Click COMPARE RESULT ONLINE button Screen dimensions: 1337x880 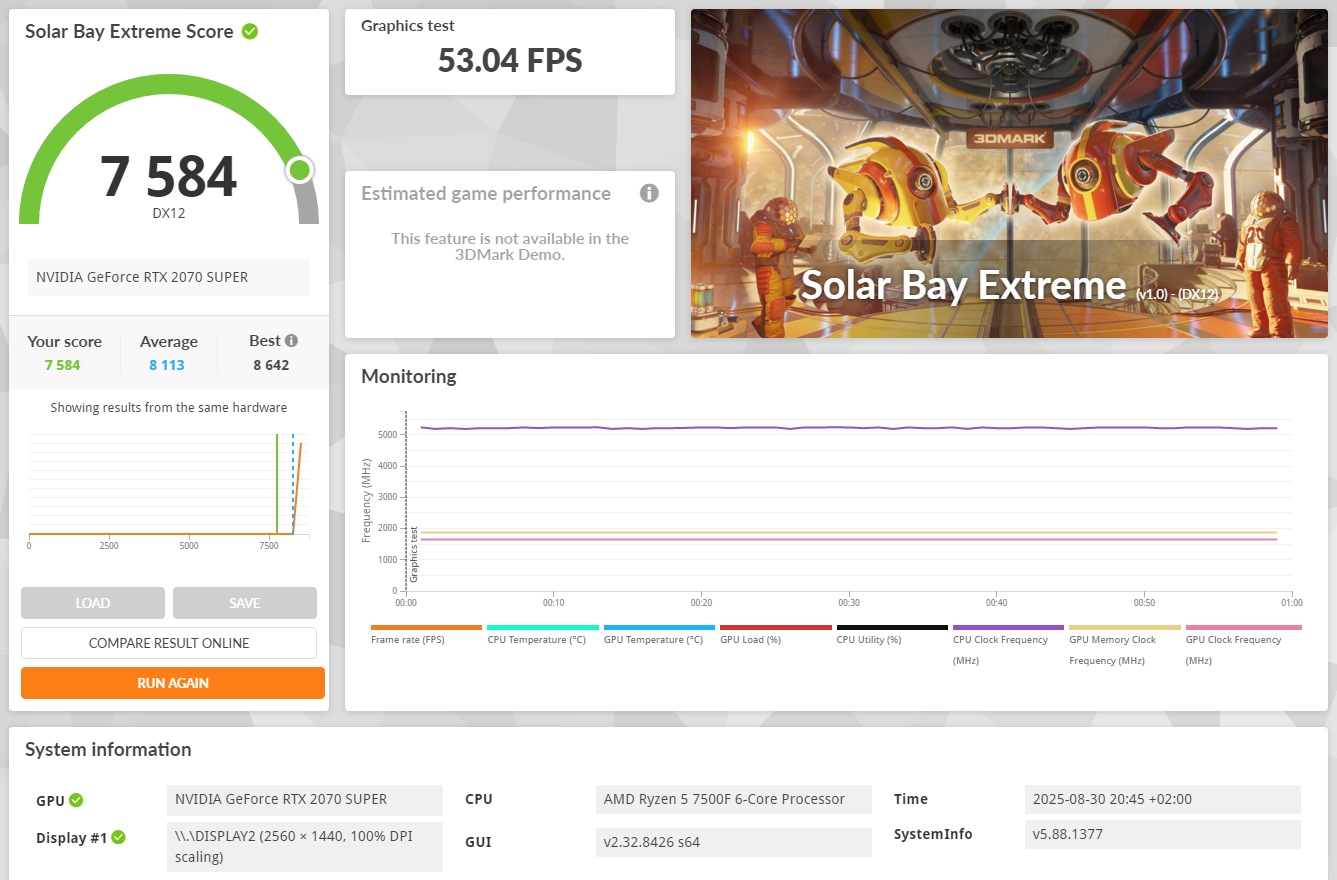click(x=169, y=643)
